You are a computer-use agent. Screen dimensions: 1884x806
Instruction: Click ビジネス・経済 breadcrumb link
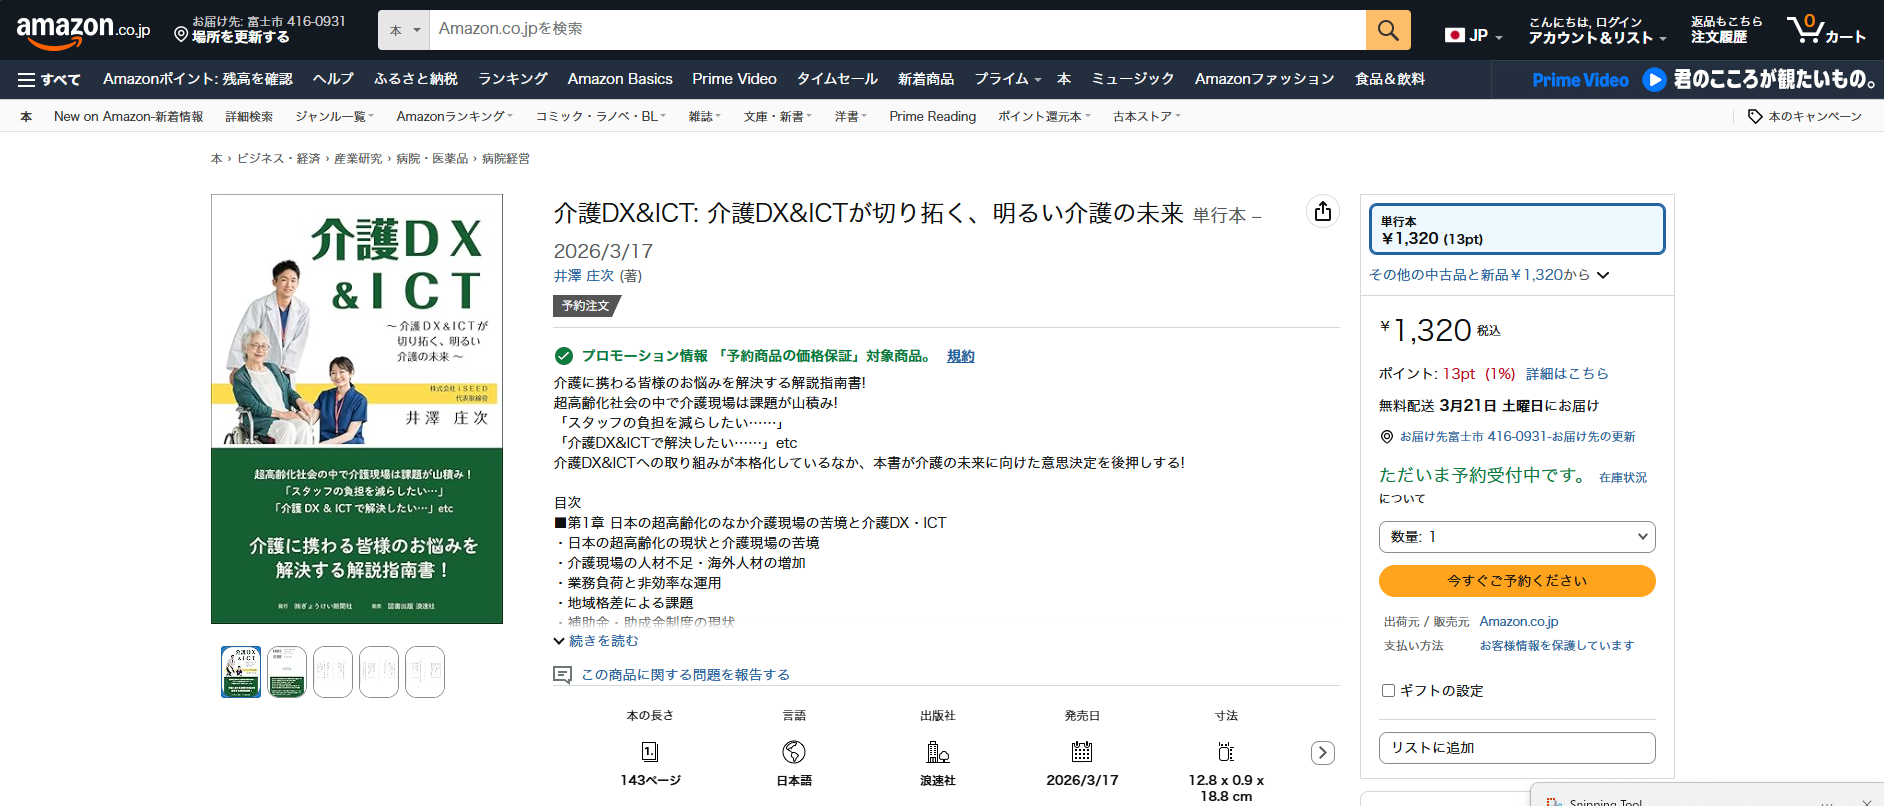279,159
